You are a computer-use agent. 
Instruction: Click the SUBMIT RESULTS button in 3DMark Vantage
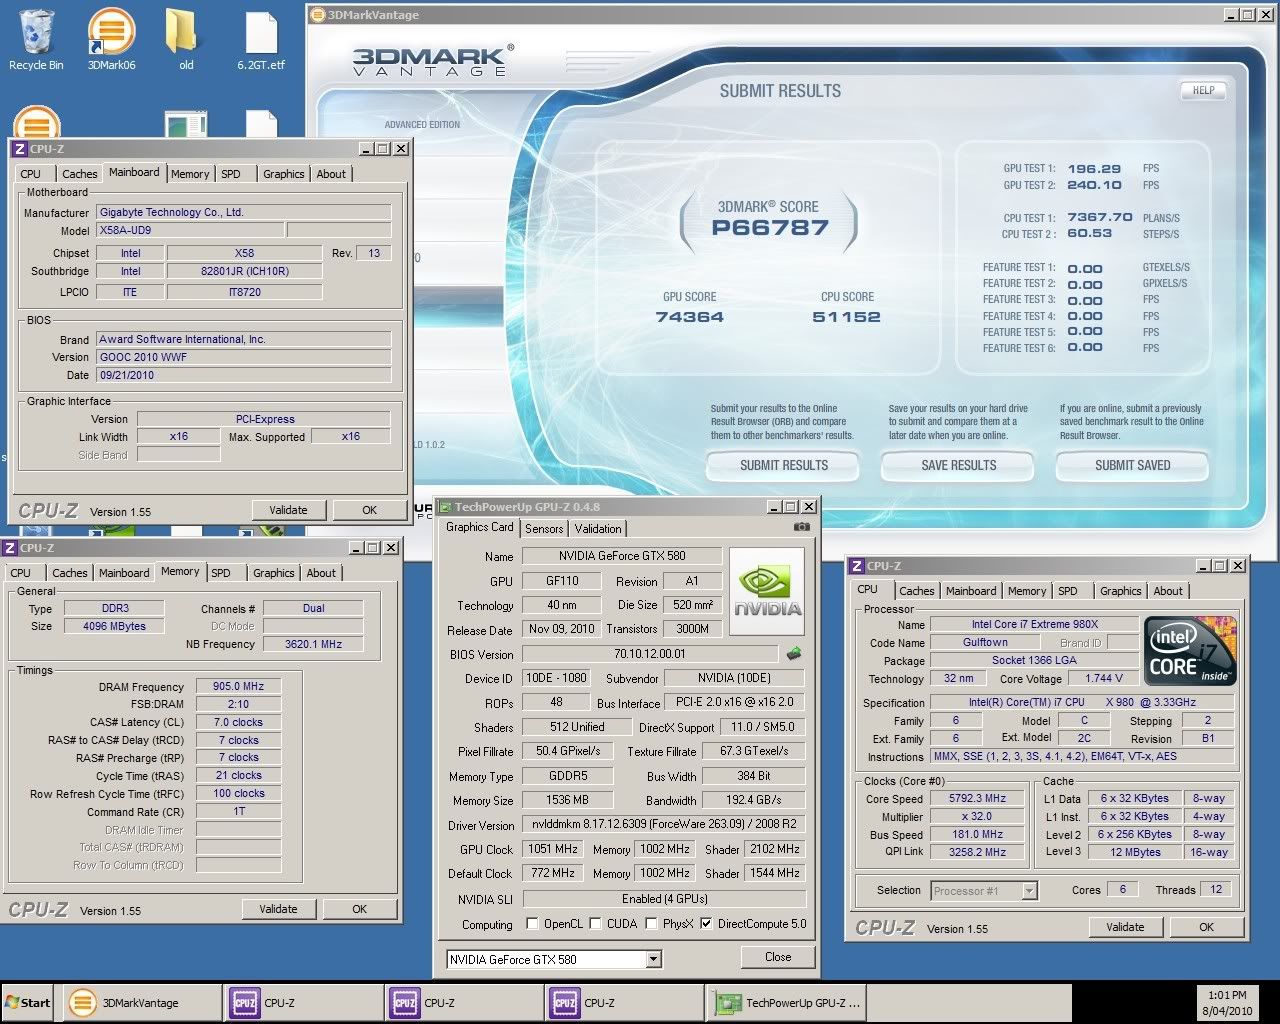tap(784, 465)
